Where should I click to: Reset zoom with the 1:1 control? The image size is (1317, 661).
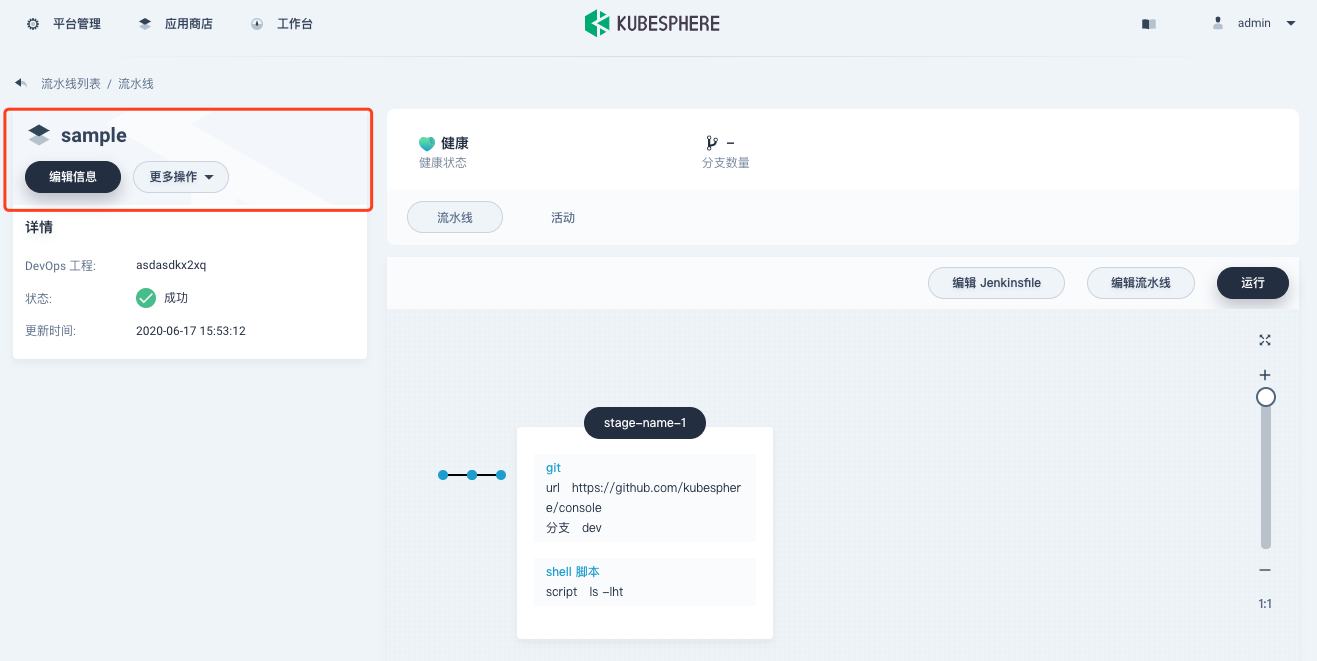pyautogui.click(x=1265, y=604)
